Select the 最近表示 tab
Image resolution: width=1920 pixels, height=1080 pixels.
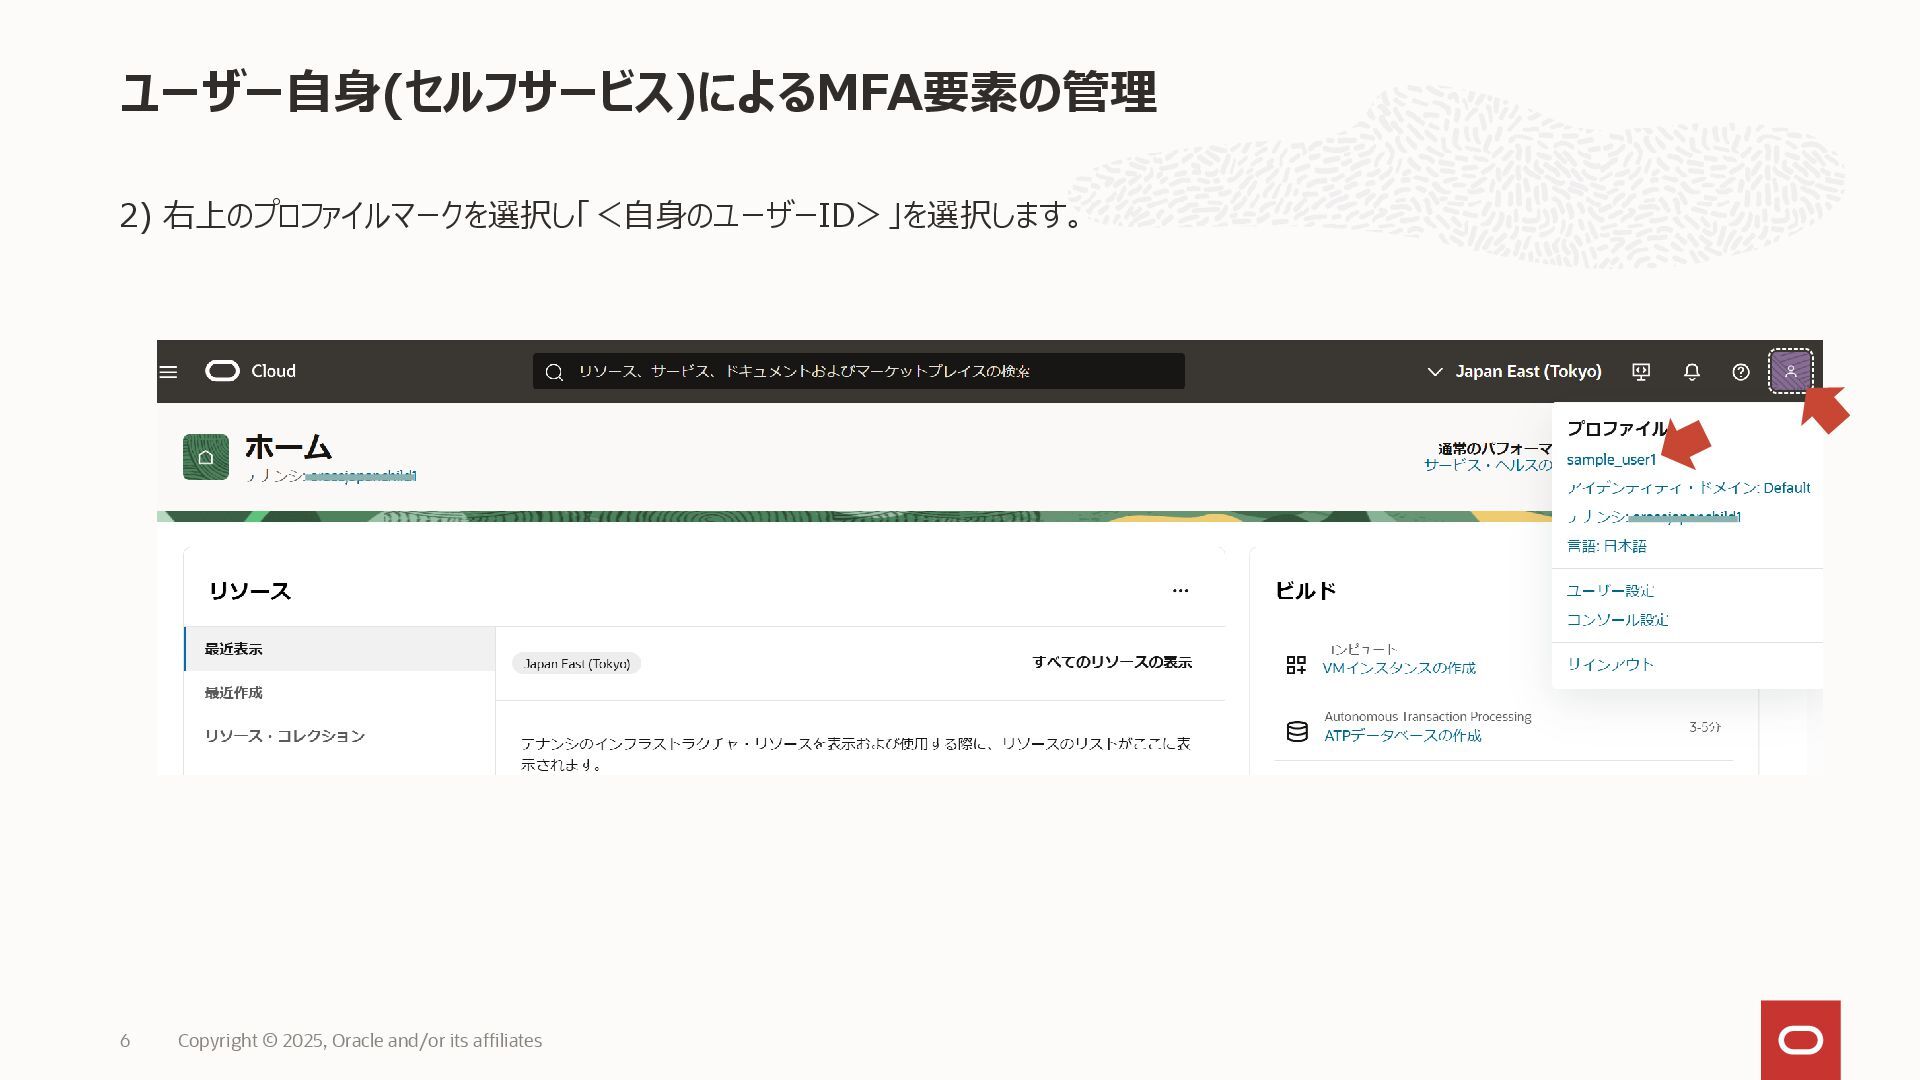tap(340, 649)
